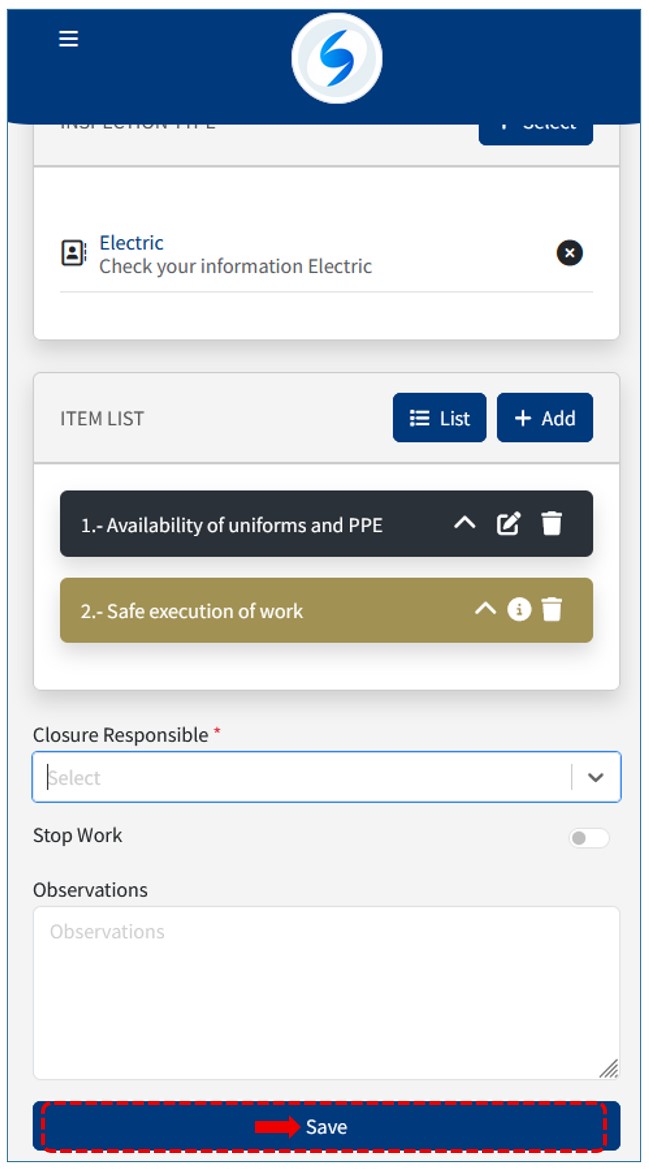Delete the Availability of uniforms item
The width and height of the screenshot is (649, 1174).
(552, 523)
